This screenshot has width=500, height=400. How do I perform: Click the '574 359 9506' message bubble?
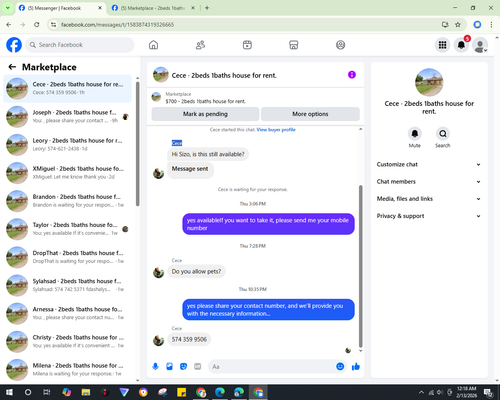pos(189,339)
